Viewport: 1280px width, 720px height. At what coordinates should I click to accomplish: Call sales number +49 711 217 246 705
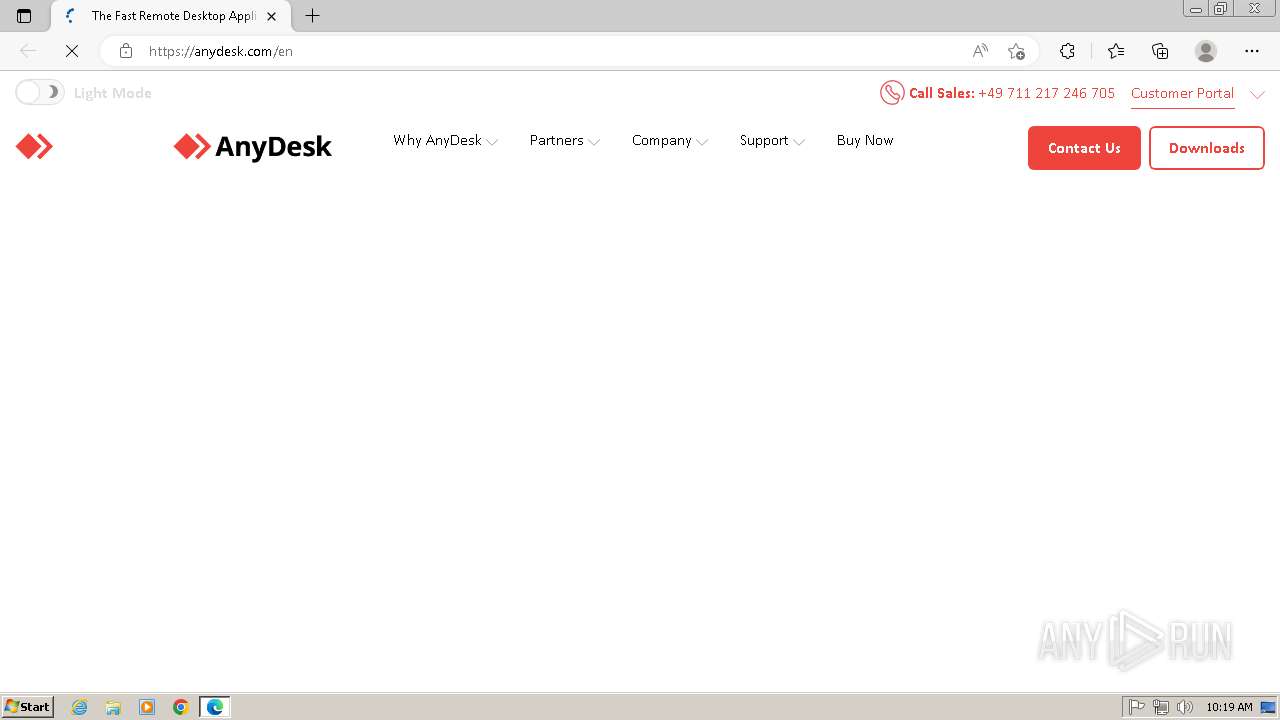click(x=1046, y=93)
